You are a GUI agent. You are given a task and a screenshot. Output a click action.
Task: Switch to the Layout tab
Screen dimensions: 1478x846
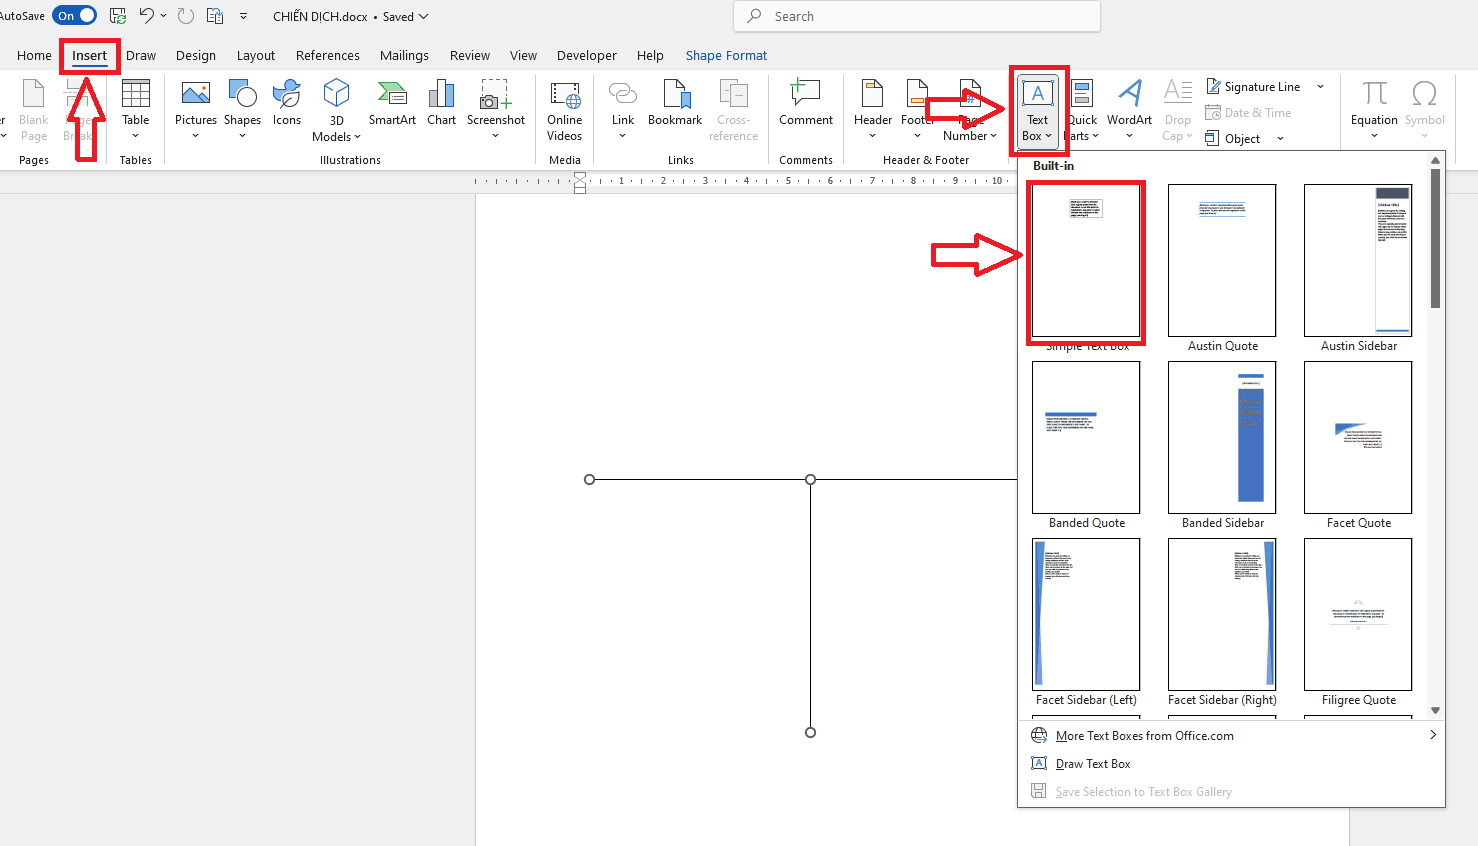click(255, 56)
